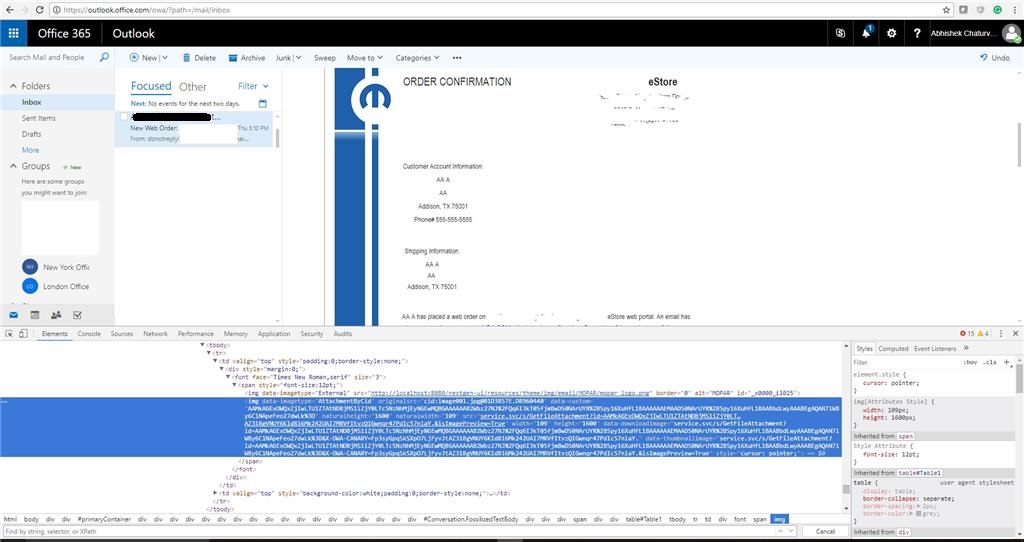Switch to the Console tab
Viewport: 1024px width, 542px height.
(x=89, y=333)
